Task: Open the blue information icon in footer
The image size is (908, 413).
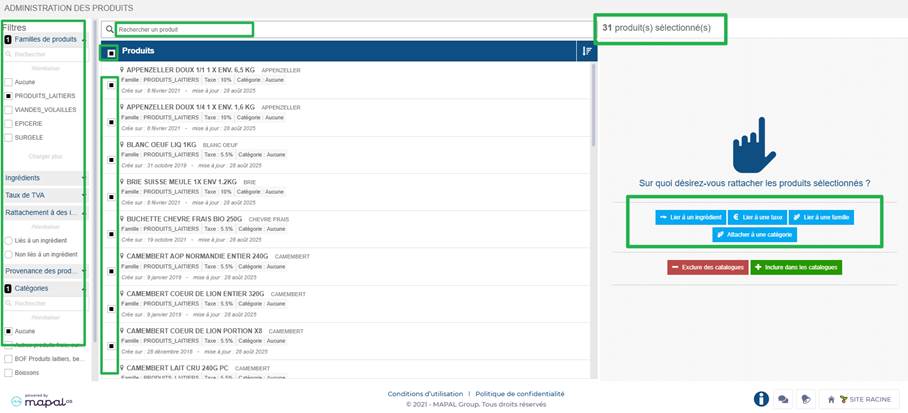Action: click(x=761, y=398)
